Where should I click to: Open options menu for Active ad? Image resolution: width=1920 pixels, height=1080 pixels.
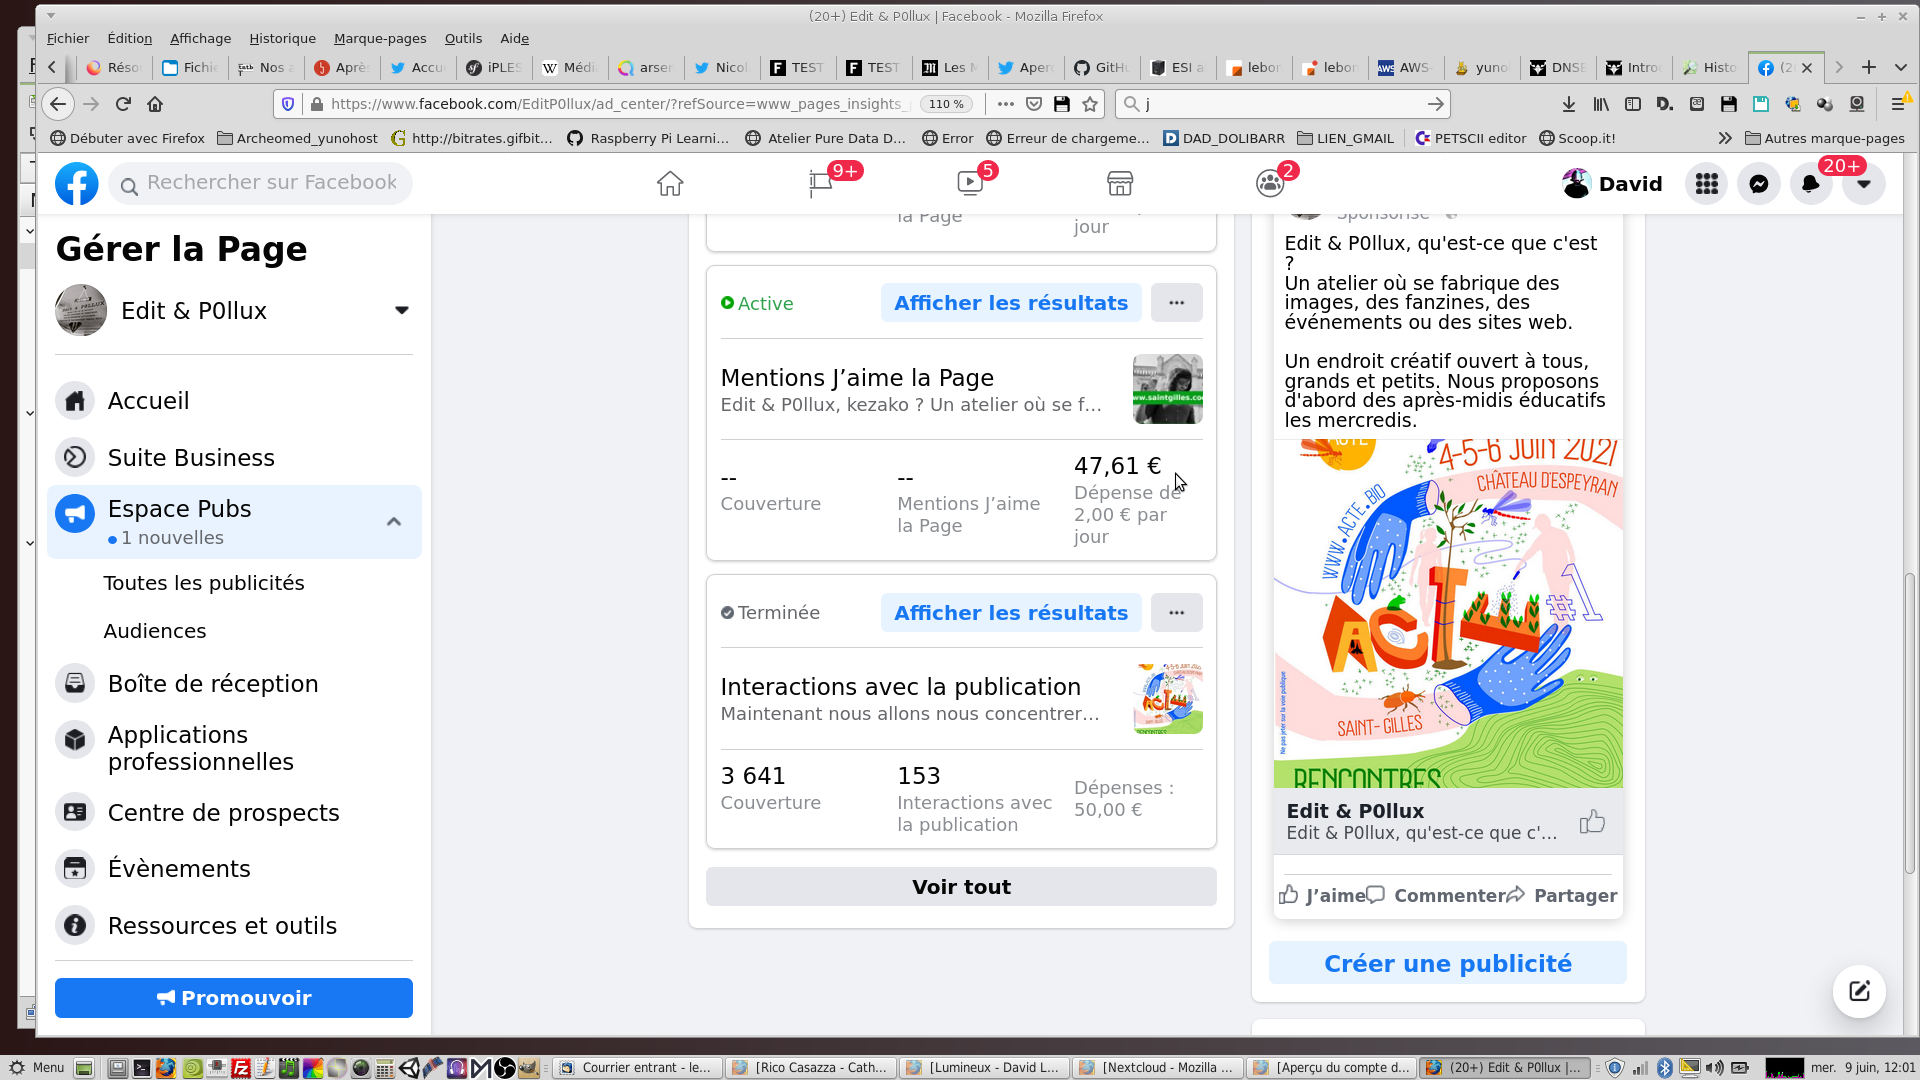1176,303
